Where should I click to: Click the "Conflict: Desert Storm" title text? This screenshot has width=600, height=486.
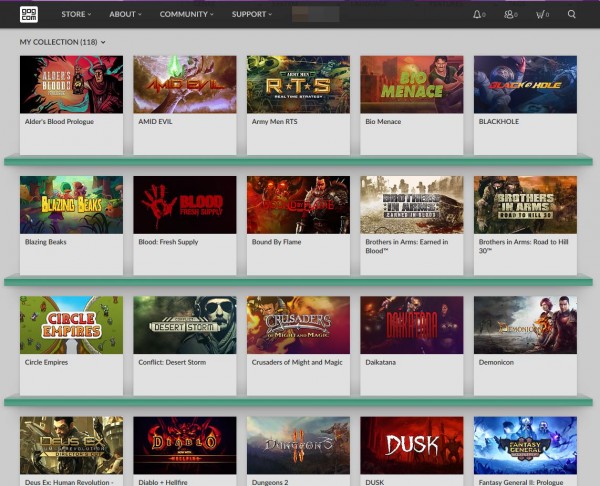[x=172, y=362]
